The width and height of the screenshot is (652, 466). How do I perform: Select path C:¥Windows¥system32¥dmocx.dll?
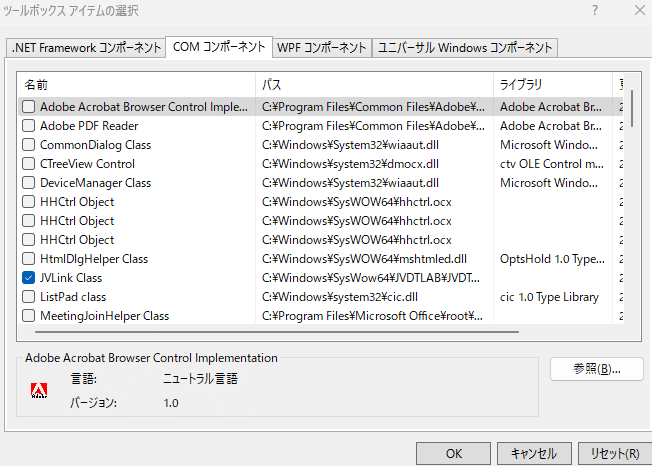(350, 164)
